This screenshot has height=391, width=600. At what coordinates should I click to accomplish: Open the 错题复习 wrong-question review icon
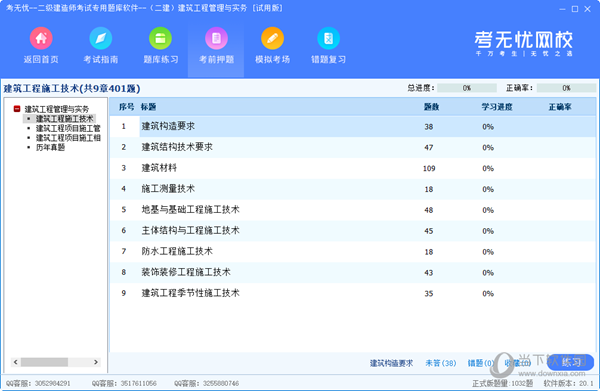328,38
